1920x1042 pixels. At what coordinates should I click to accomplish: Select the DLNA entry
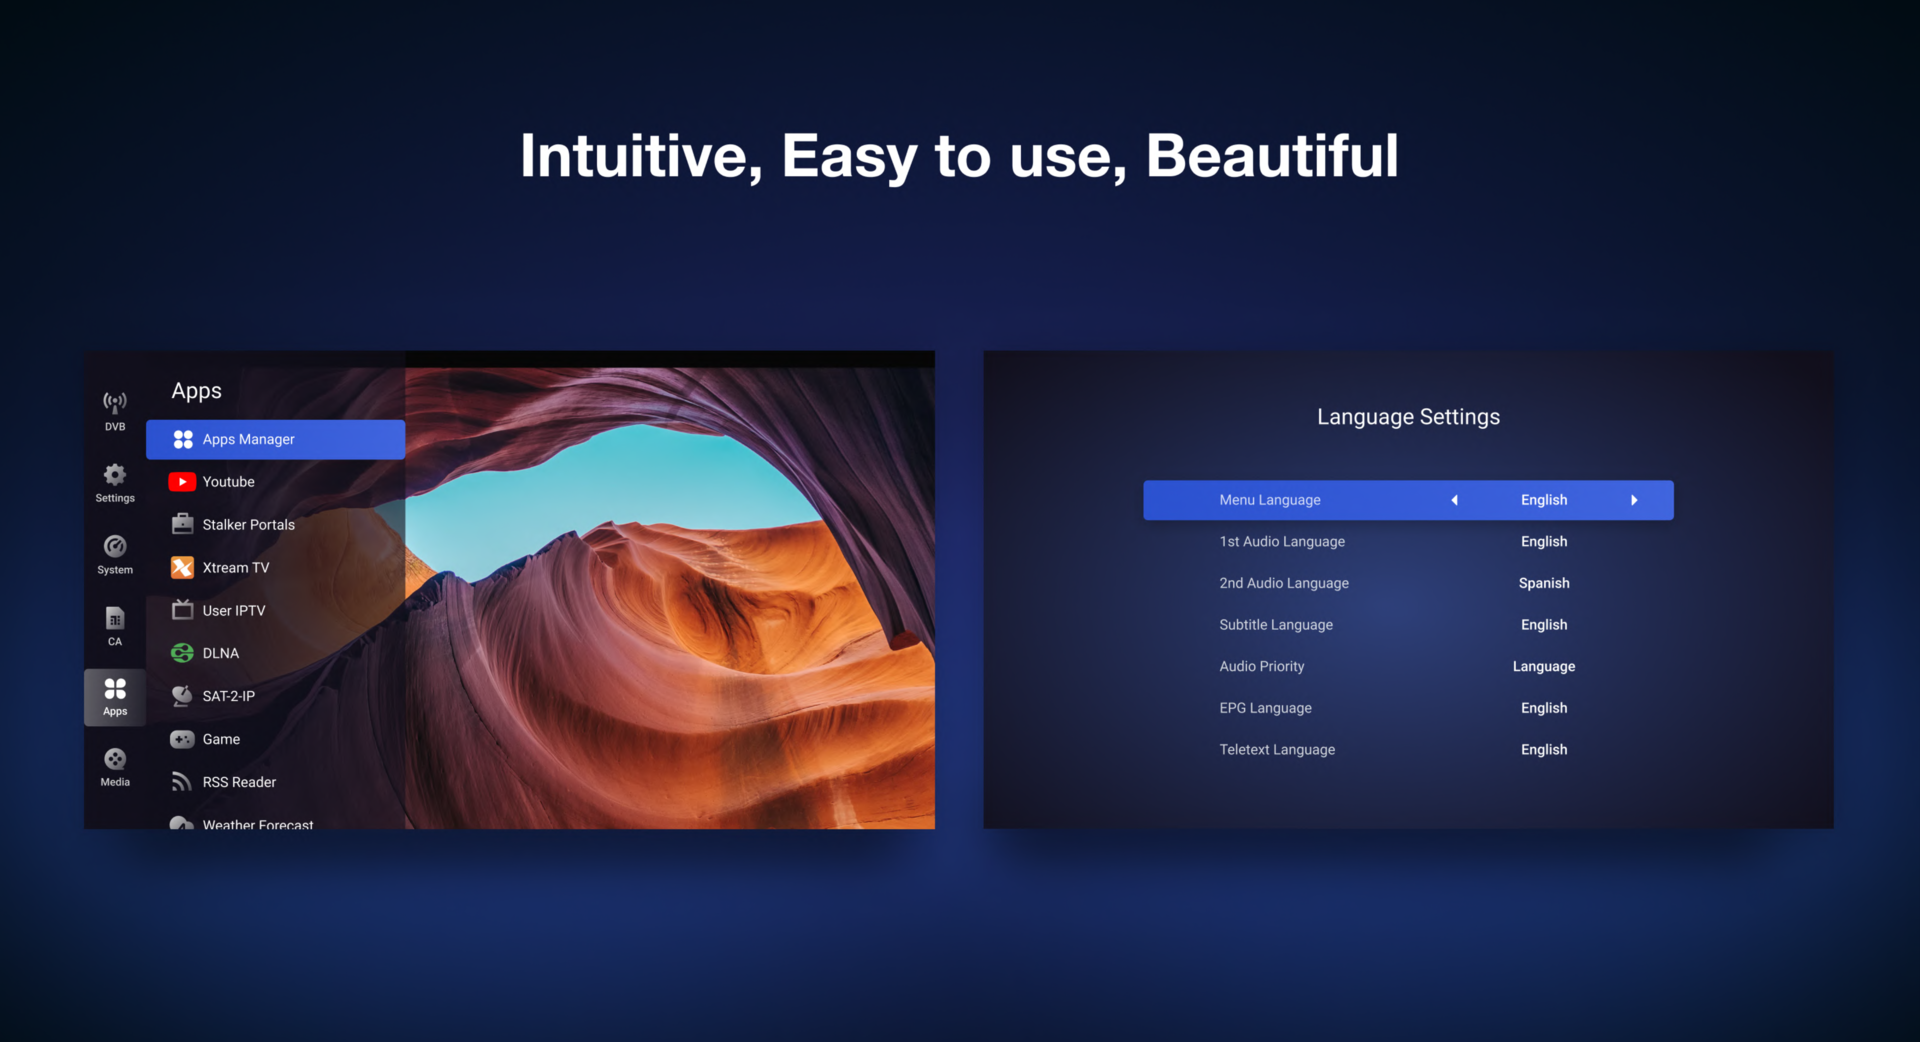pyautogui.click(x=275, y=653)
